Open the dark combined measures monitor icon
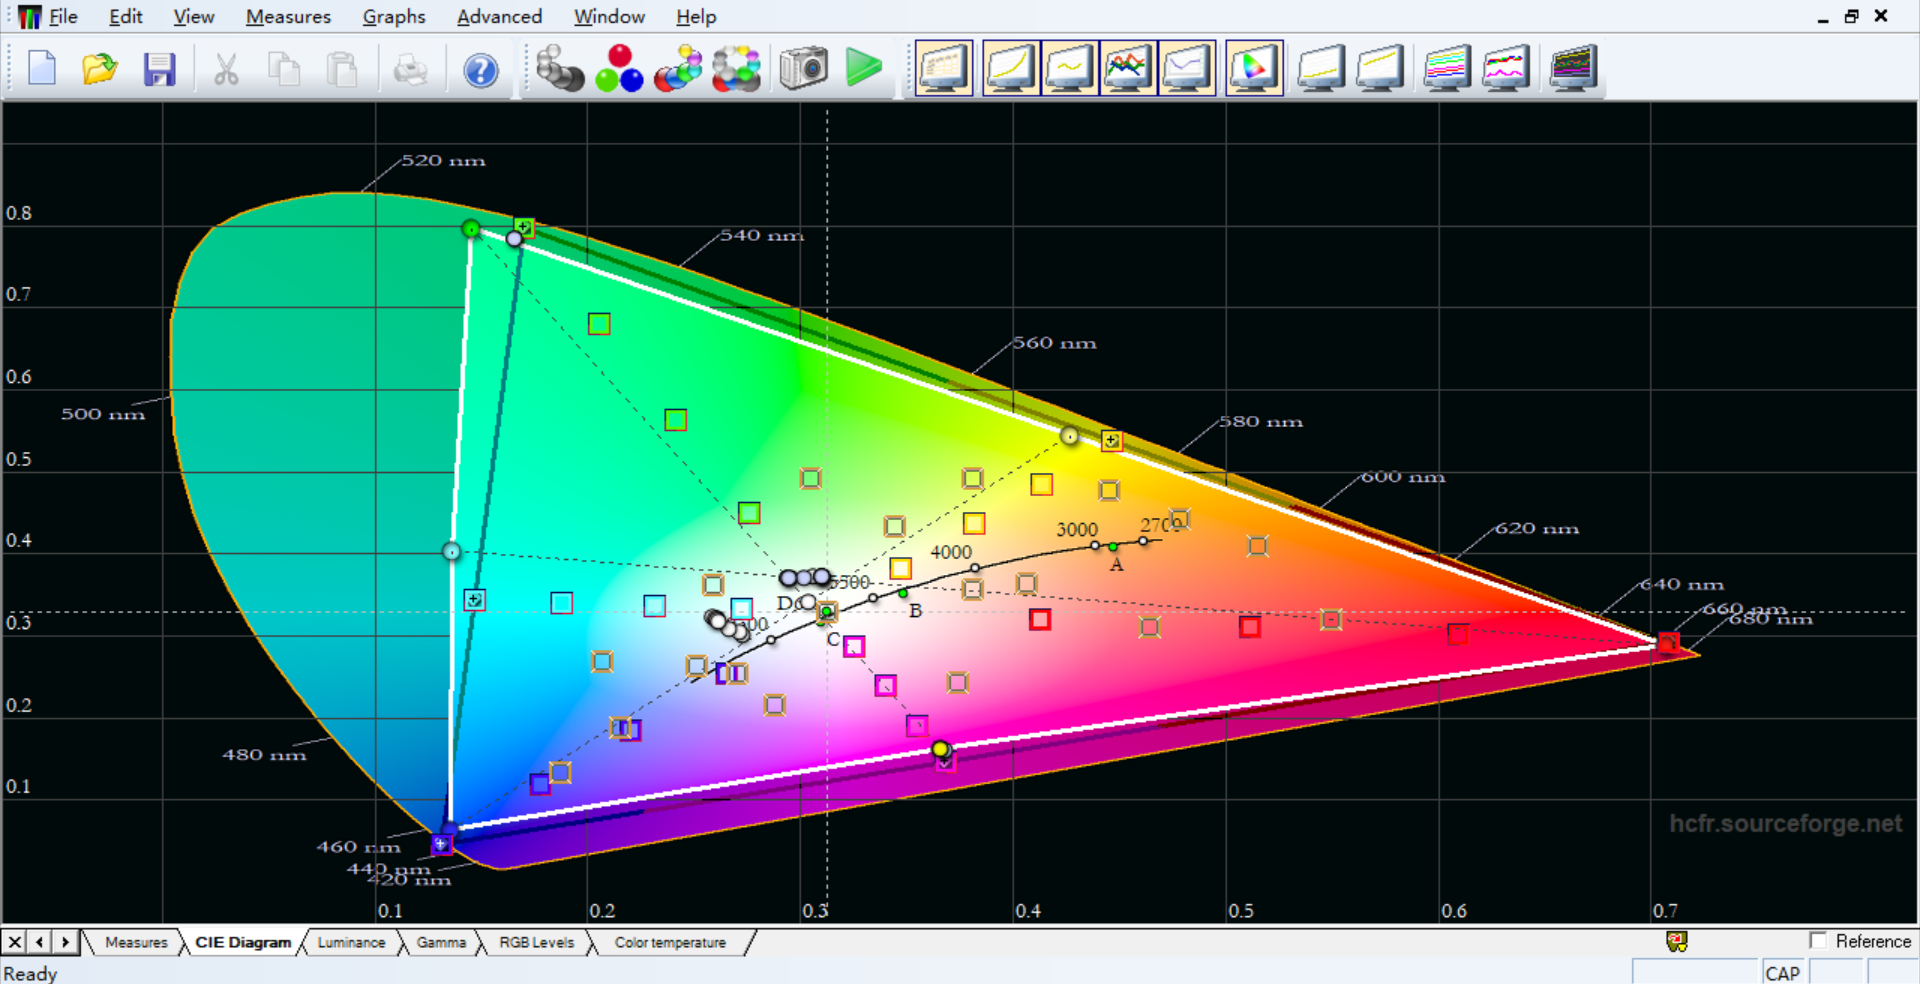Image resolution: width=1920 pixels, height=984 pixels. click(x=1573, y=69)
